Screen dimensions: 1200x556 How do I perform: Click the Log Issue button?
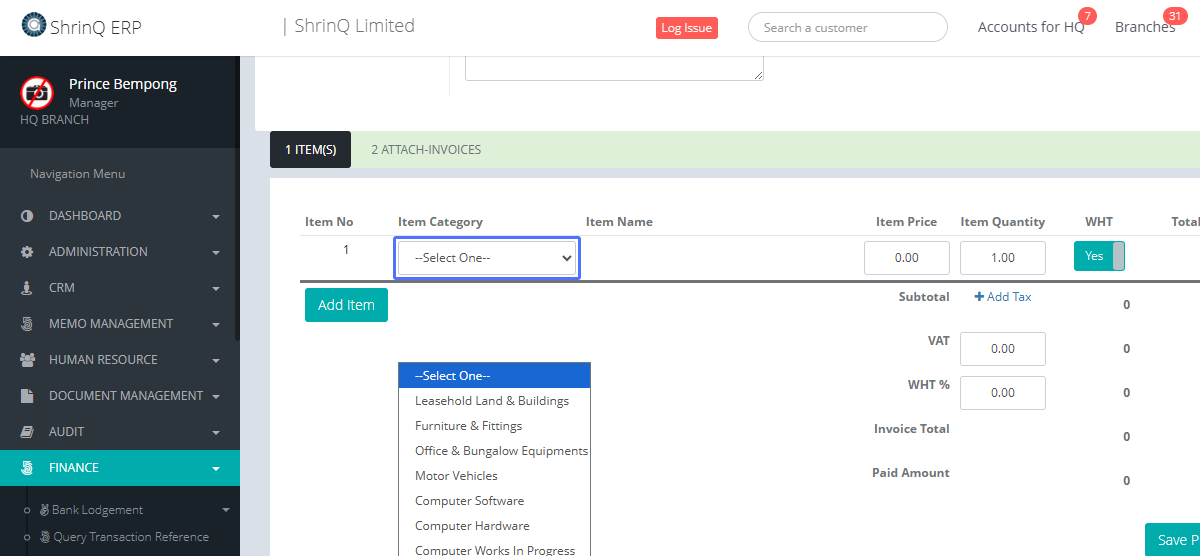coord(686,28)
